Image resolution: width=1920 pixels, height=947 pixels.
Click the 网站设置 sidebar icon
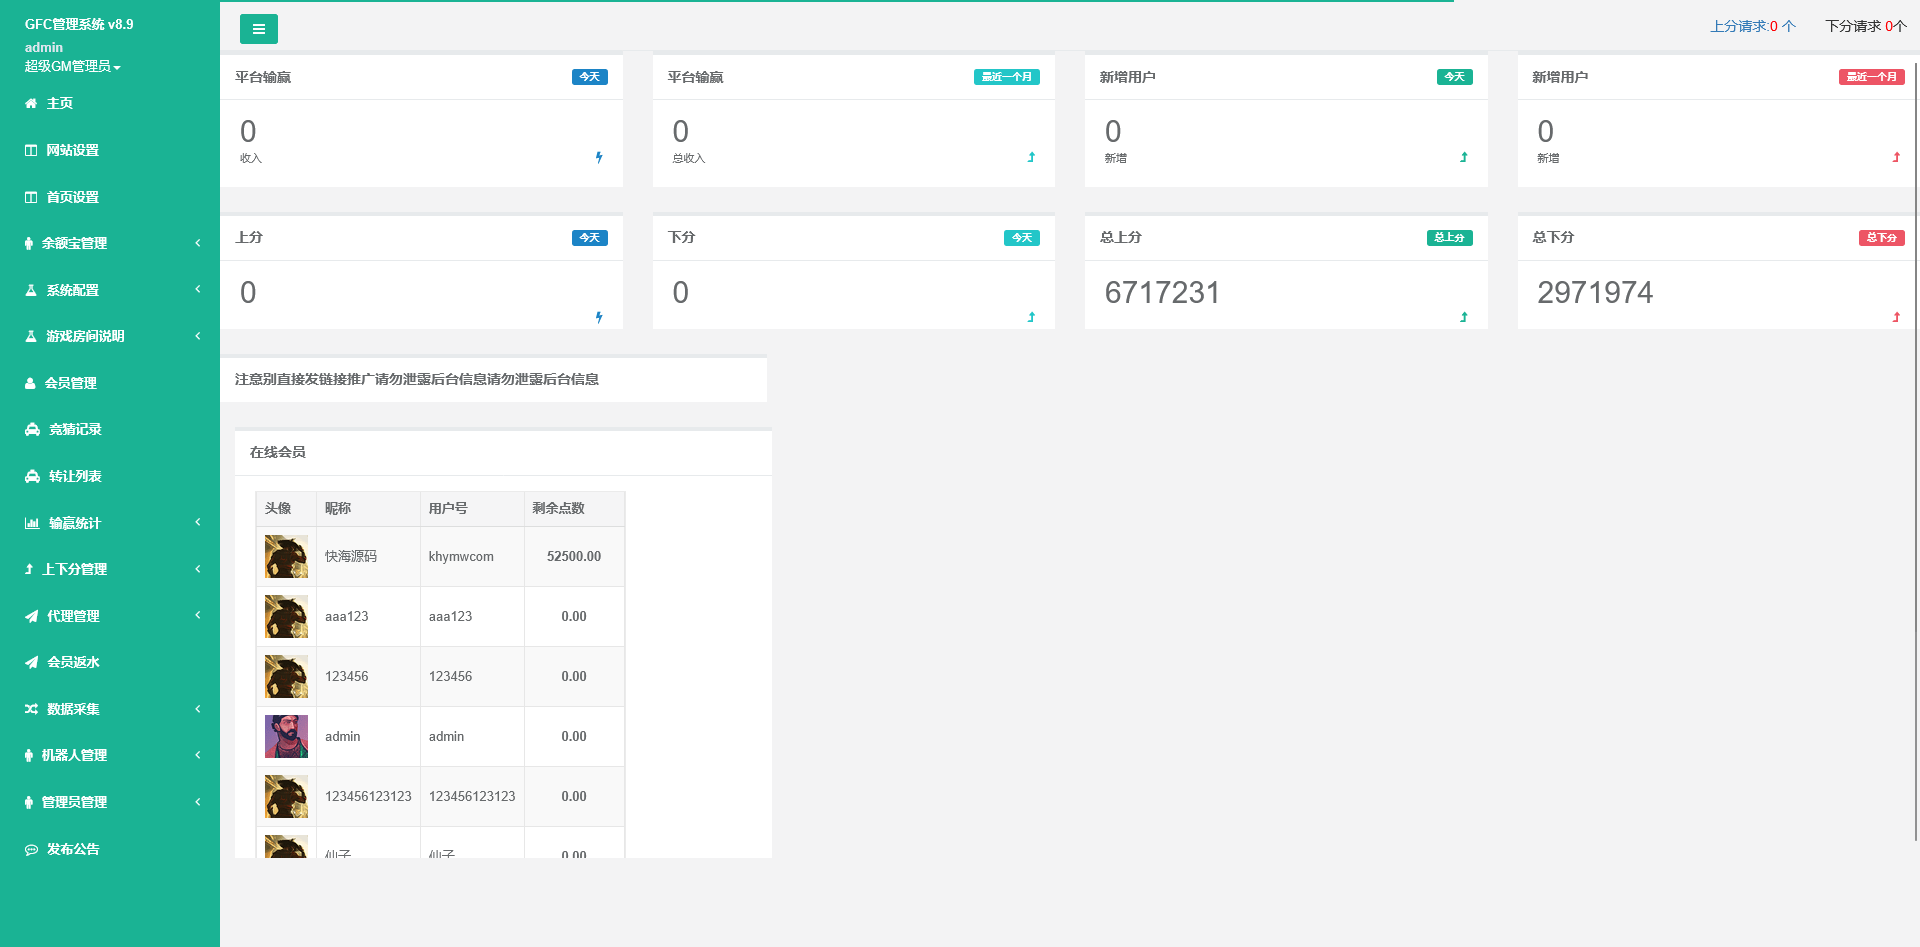(31, 150)
